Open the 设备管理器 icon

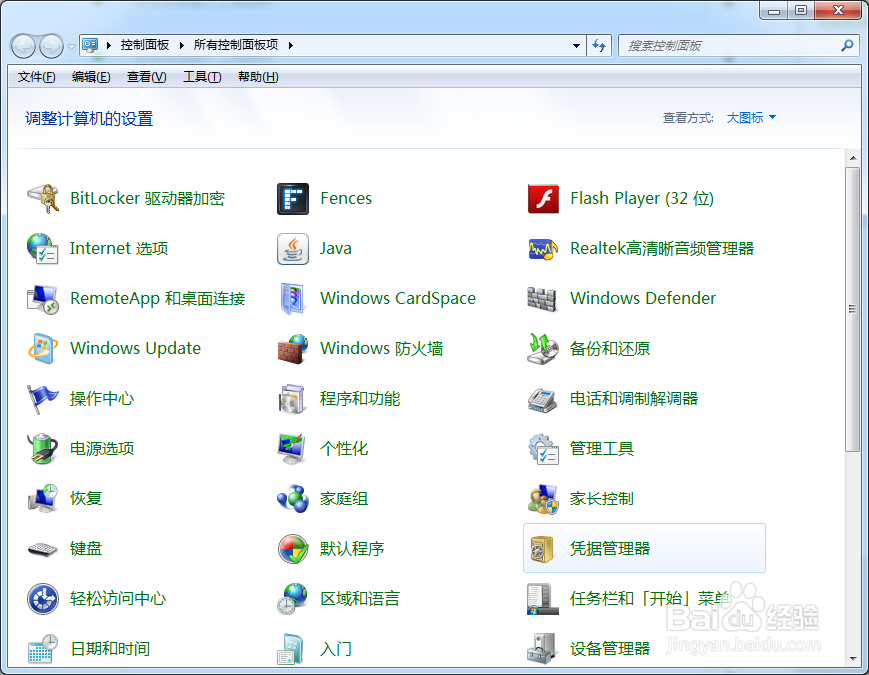[x=543, y=648]
